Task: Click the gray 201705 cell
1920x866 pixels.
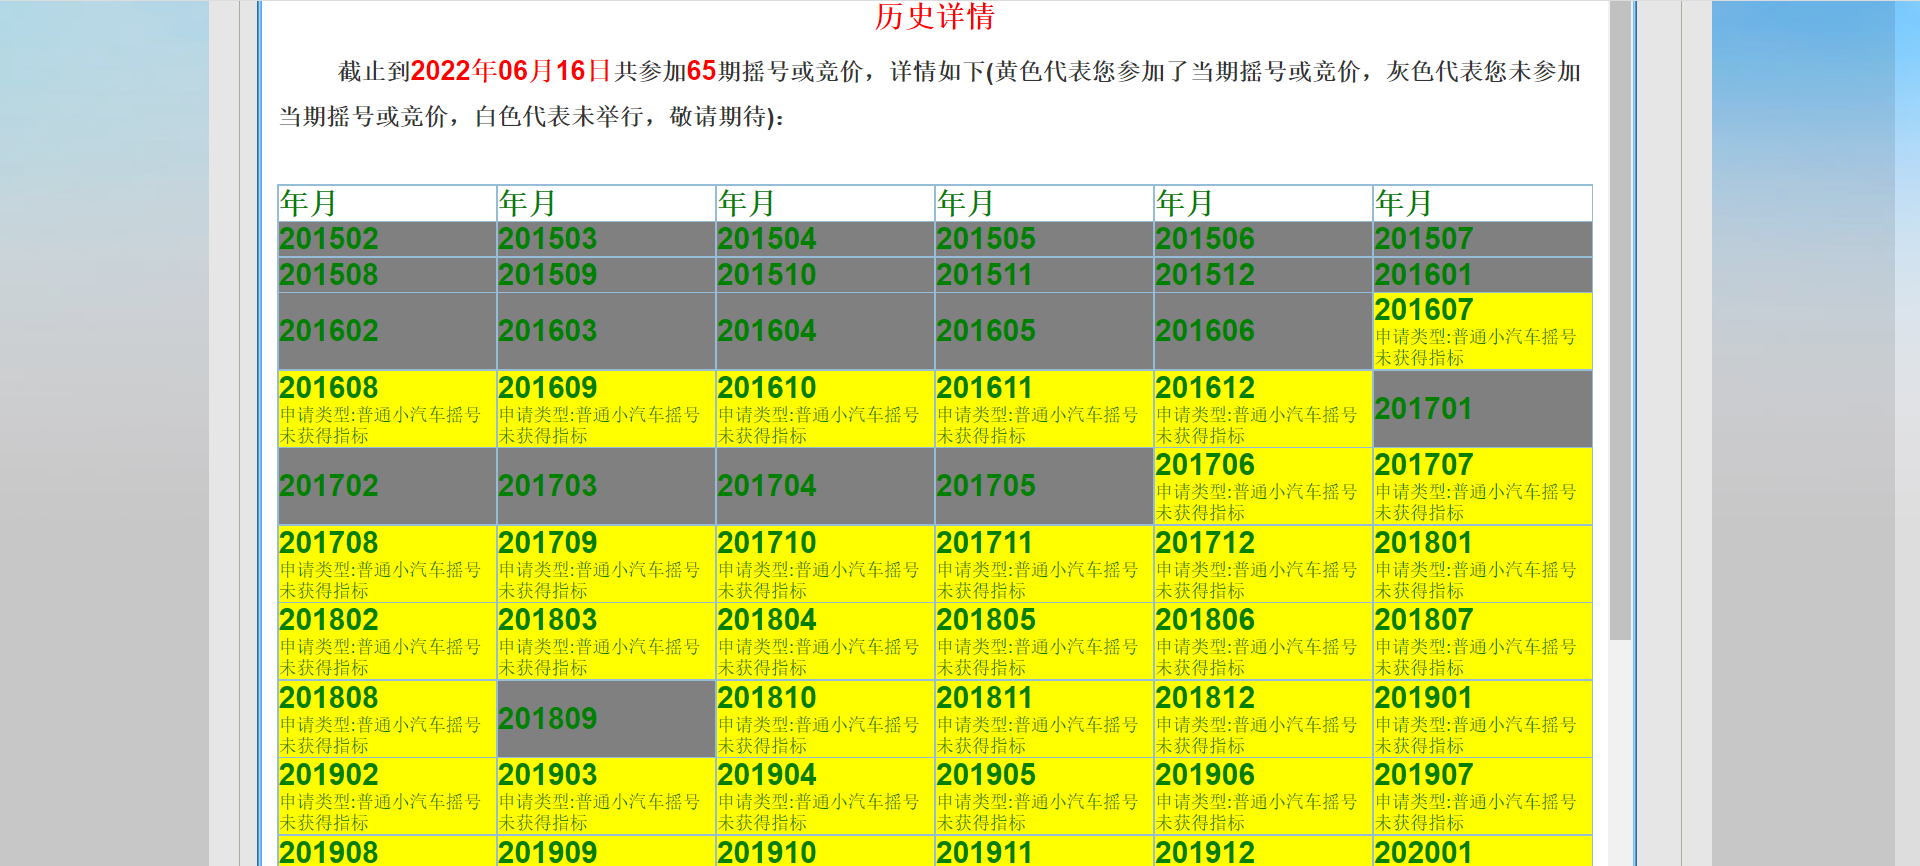Action: pos(1043,486)
